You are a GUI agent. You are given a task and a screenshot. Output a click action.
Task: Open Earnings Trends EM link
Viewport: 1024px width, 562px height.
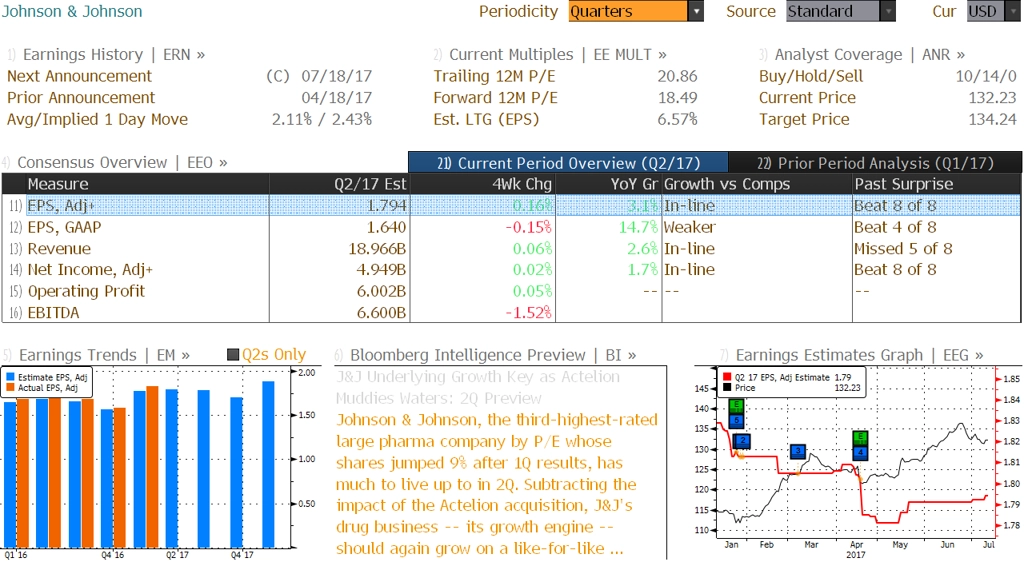pyautogui.click(x=104, y=355)
